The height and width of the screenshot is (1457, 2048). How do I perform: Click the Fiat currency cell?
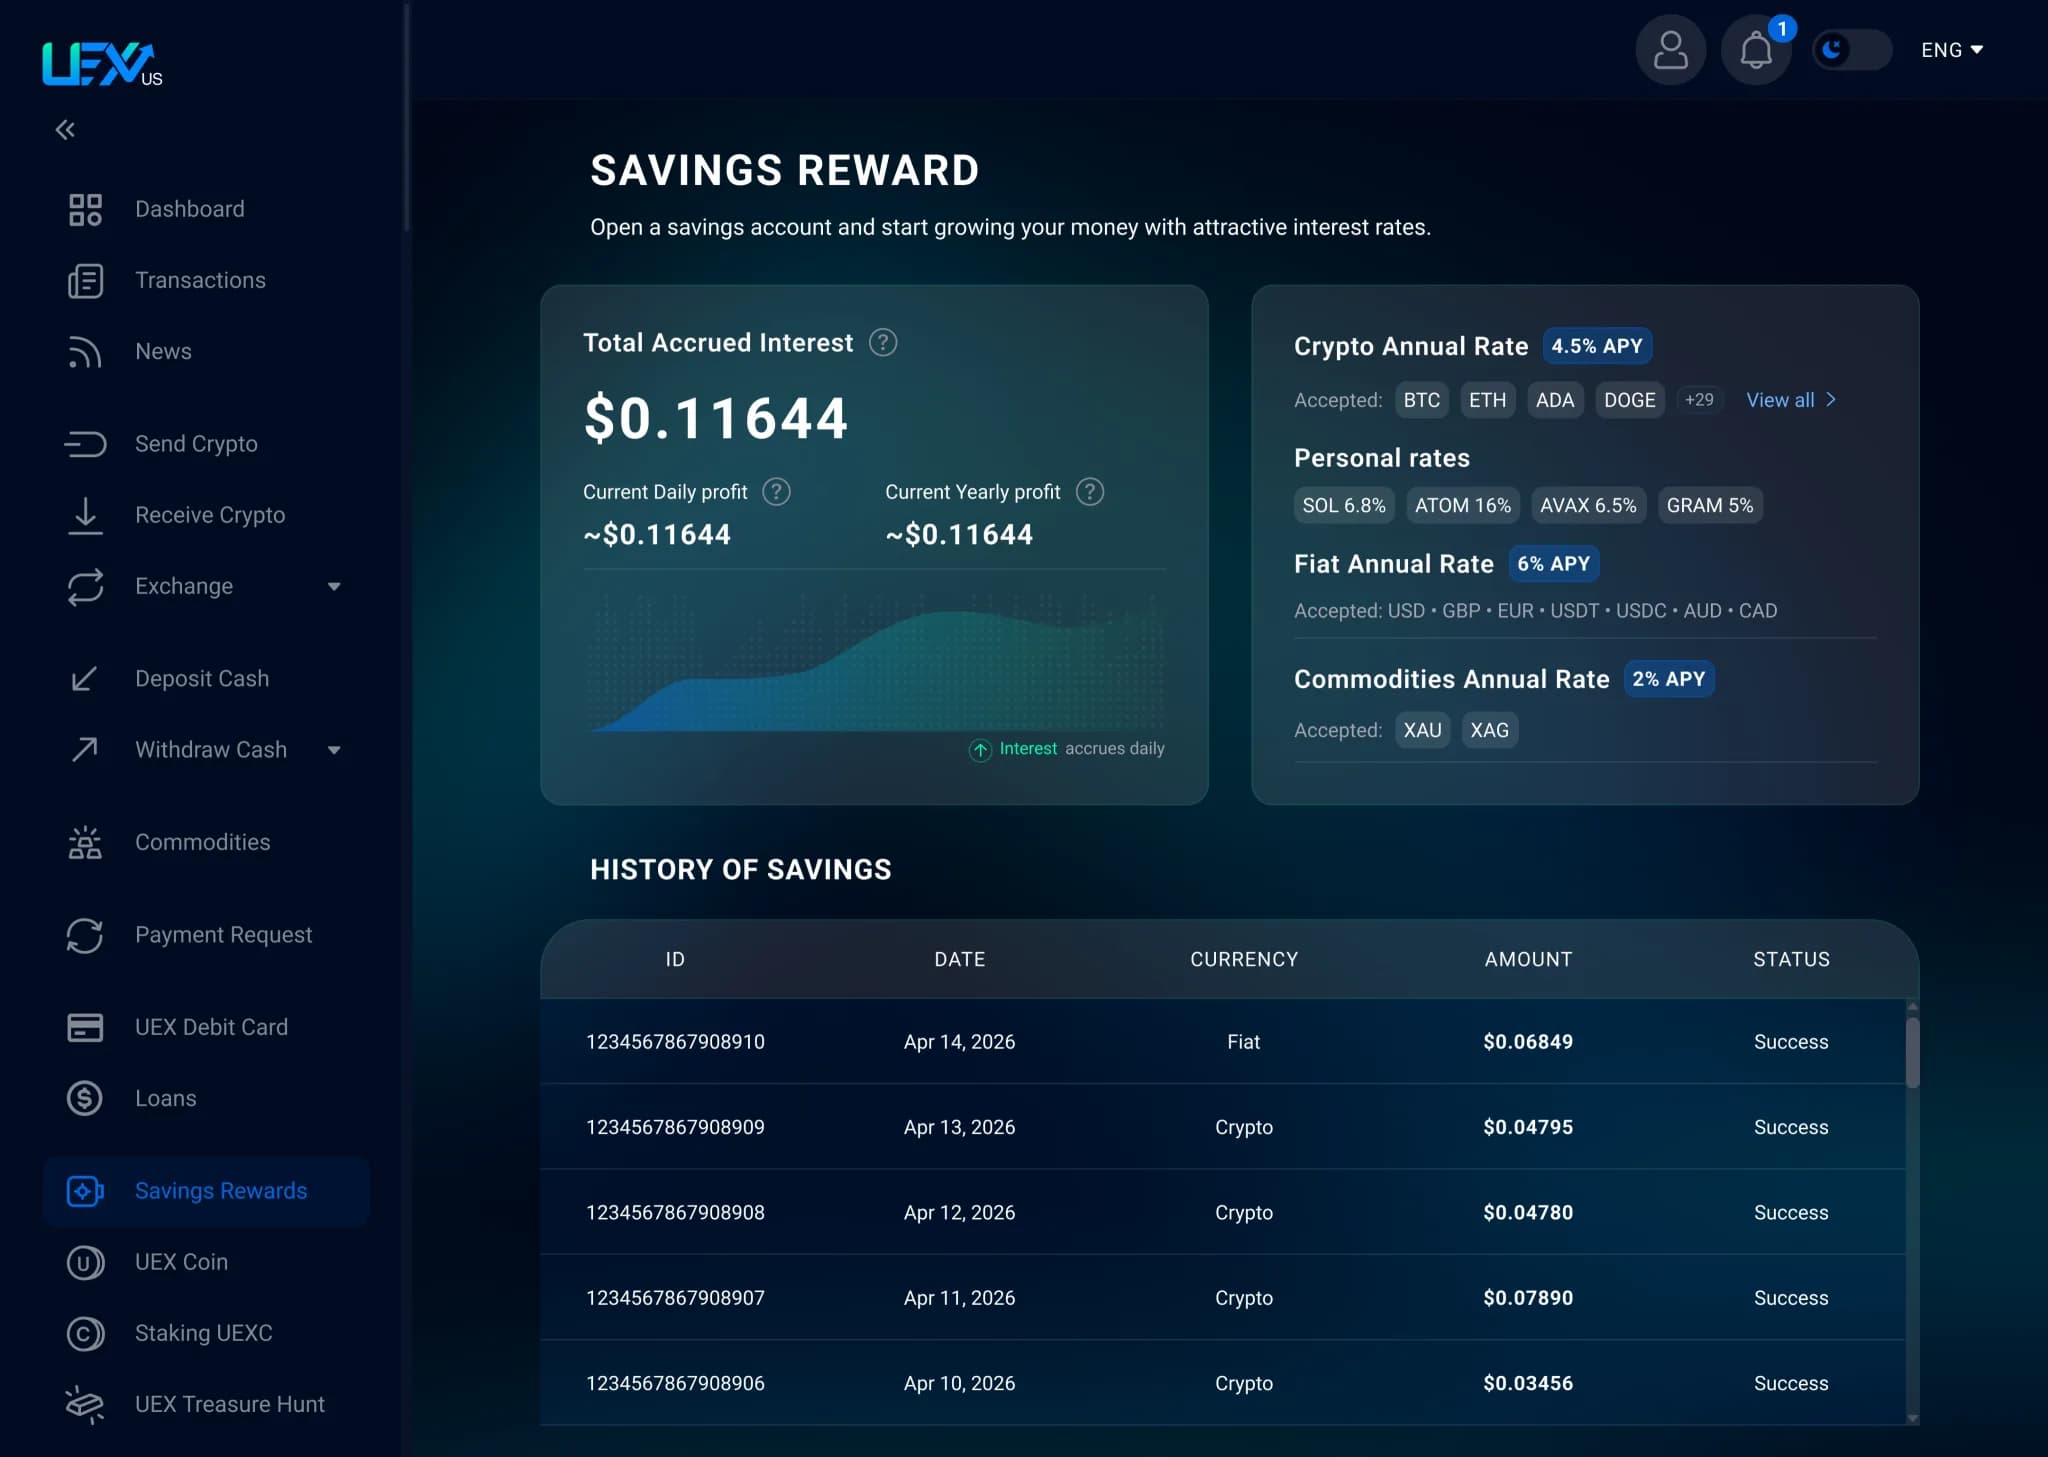point(1243,1042)
